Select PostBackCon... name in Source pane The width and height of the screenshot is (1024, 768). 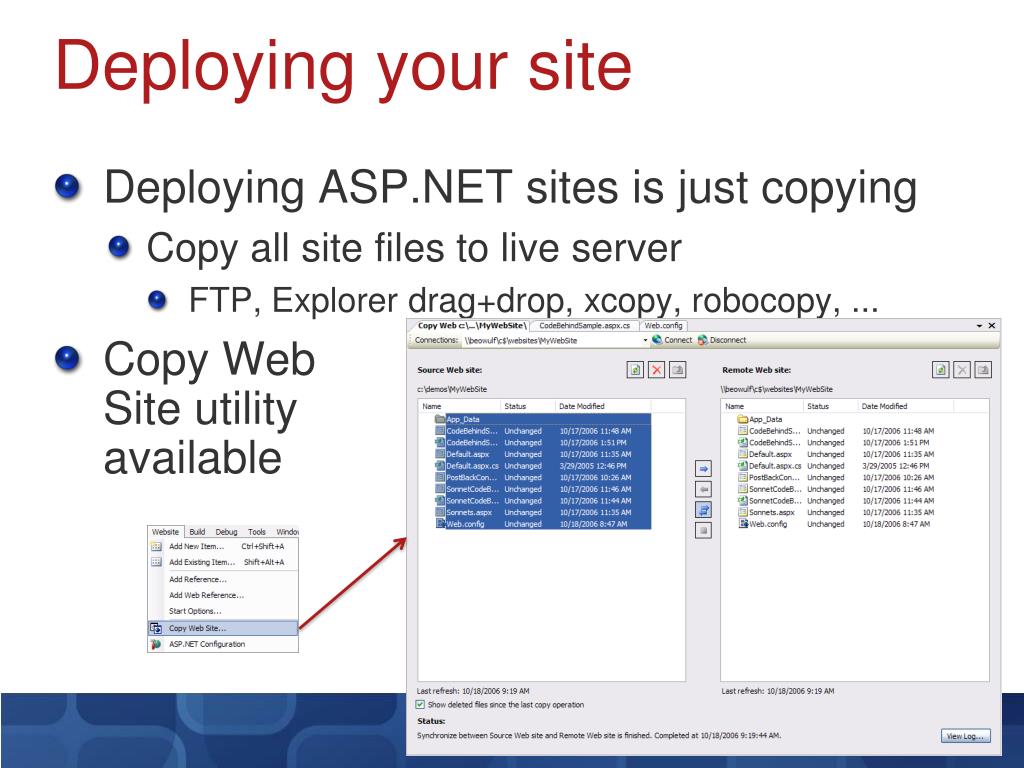(472, 477)
